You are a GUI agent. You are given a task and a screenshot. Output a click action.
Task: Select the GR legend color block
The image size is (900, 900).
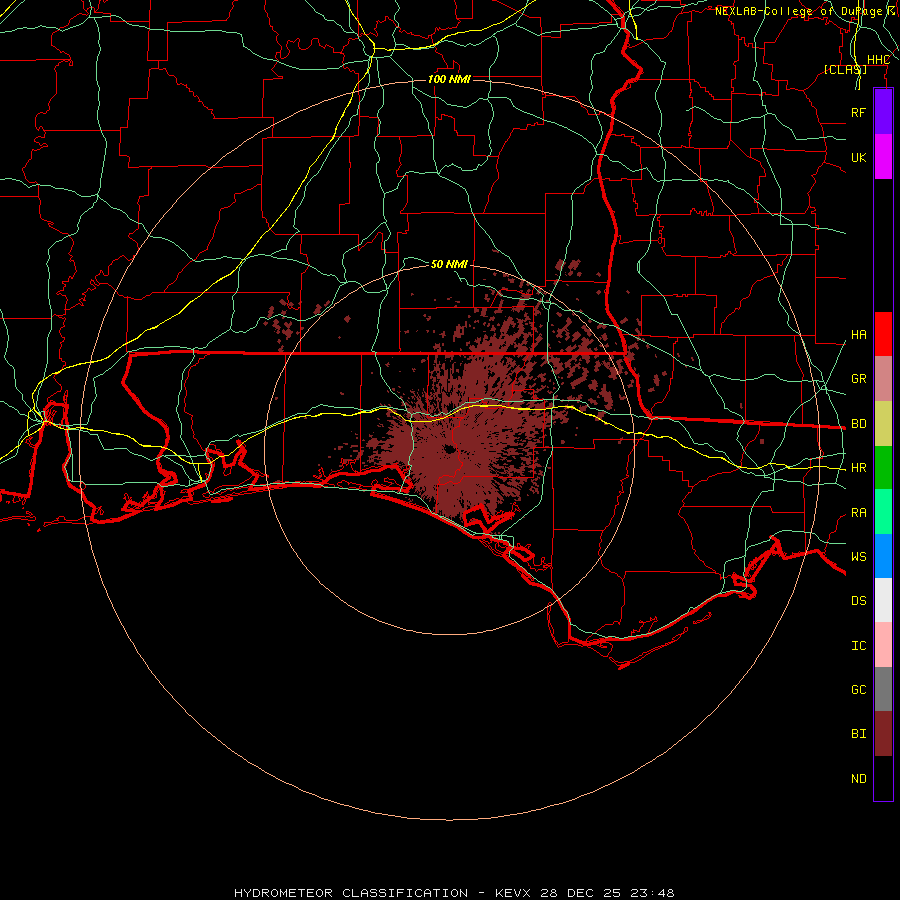(883, 379)
